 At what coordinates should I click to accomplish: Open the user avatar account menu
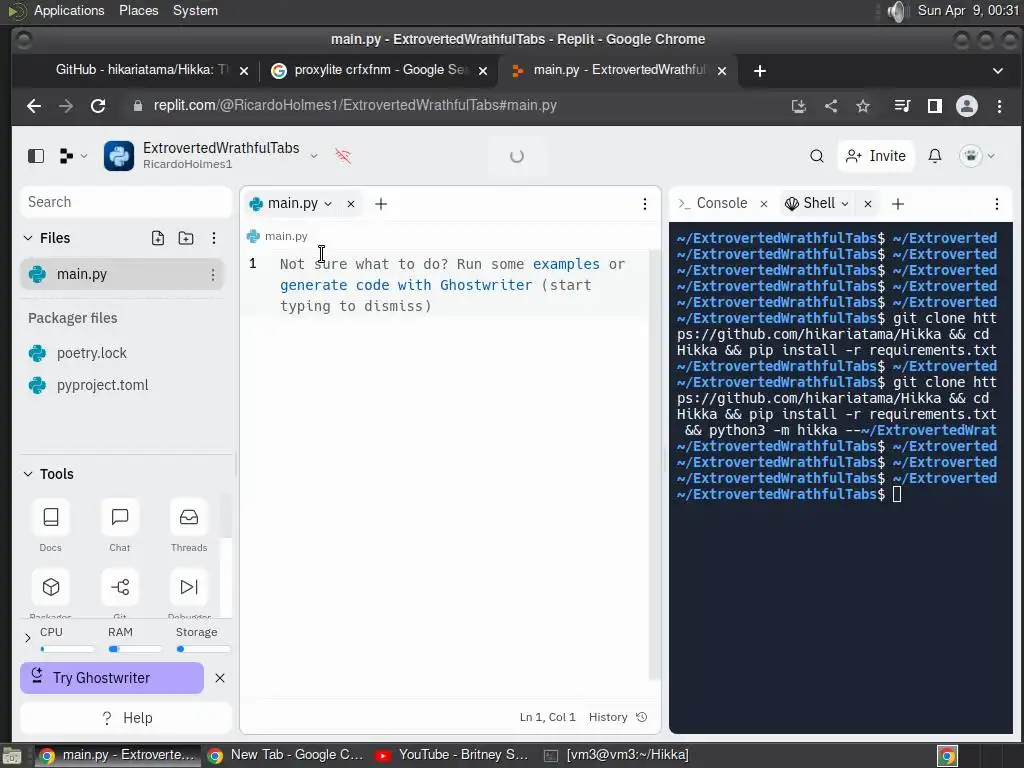coord(977,156)
